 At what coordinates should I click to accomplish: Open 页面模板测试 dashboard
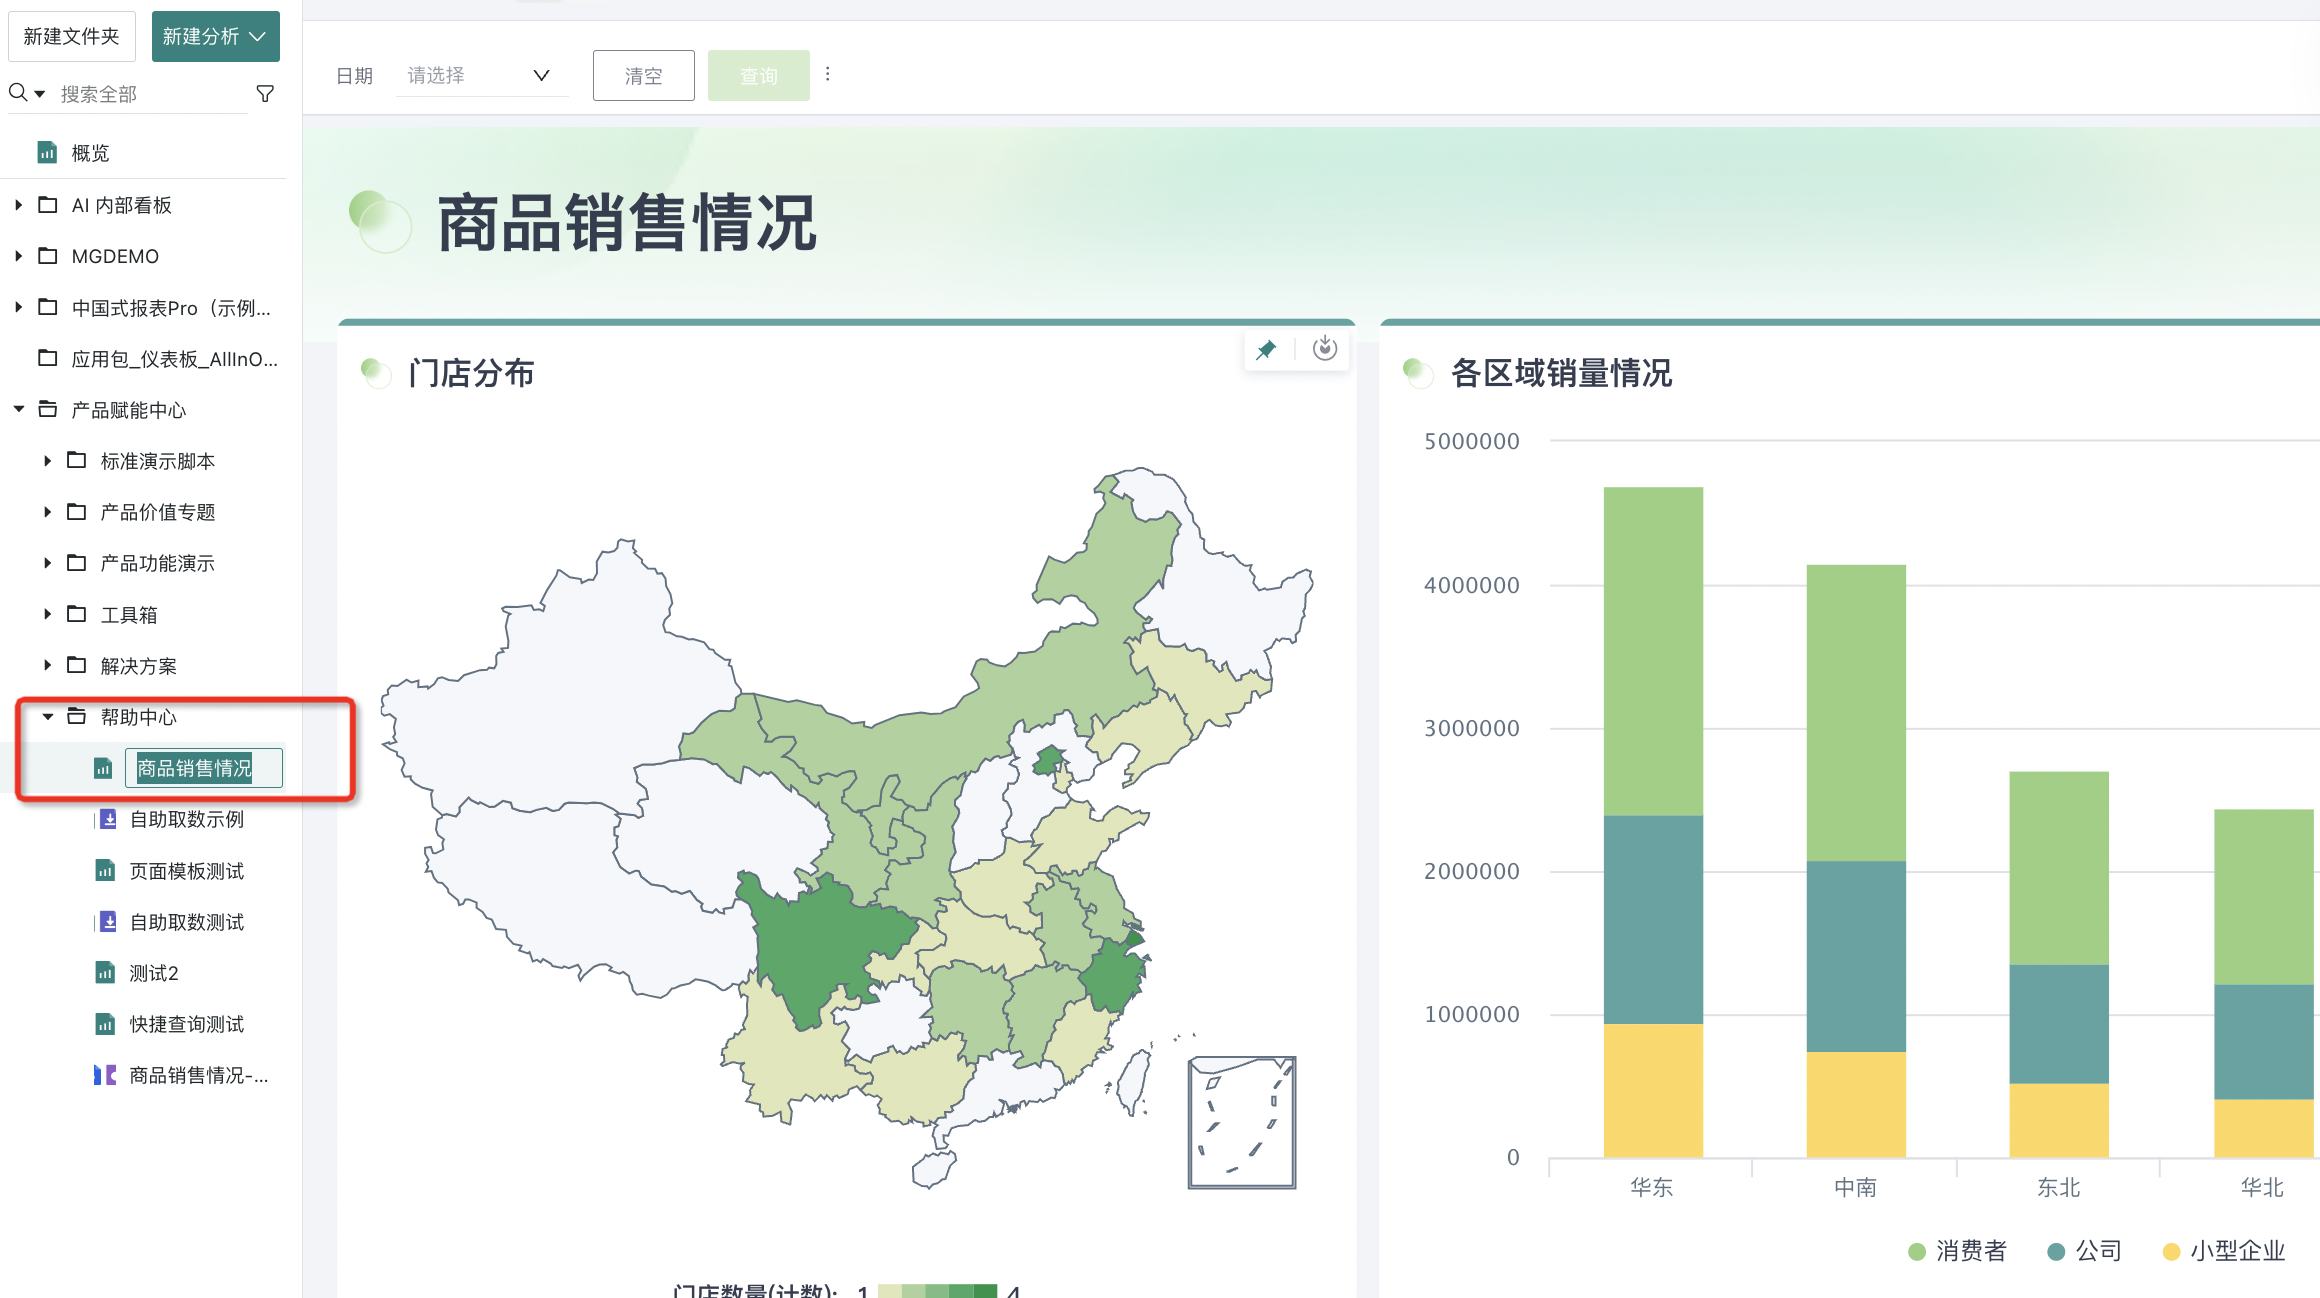click(x=186, y=871)
